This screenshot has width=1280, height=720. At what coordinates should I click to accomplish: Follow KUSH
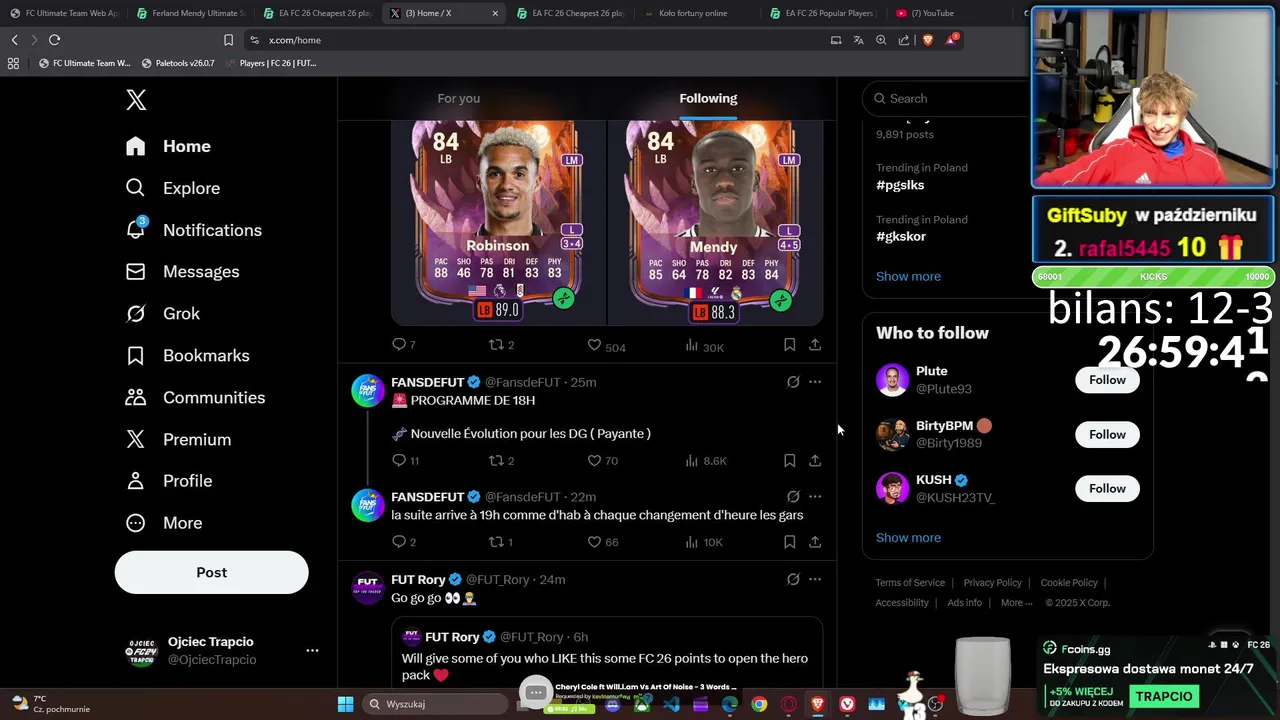[x=1107, y=488]
